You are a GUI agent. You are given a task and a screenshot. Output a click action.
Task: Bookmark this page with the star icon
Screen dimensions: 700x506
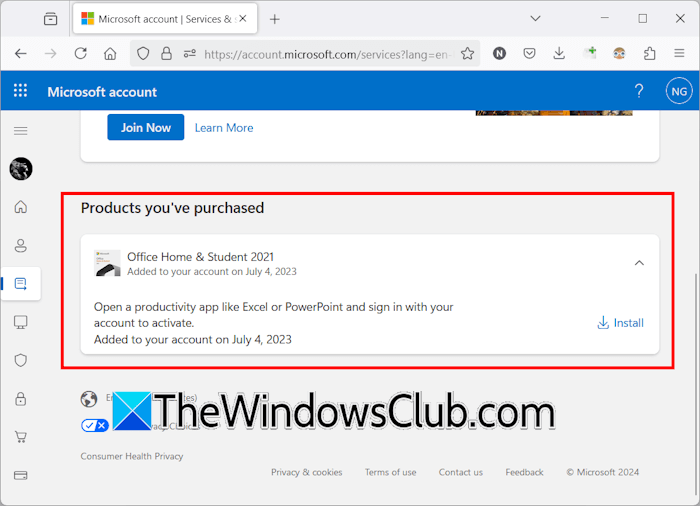467,54
